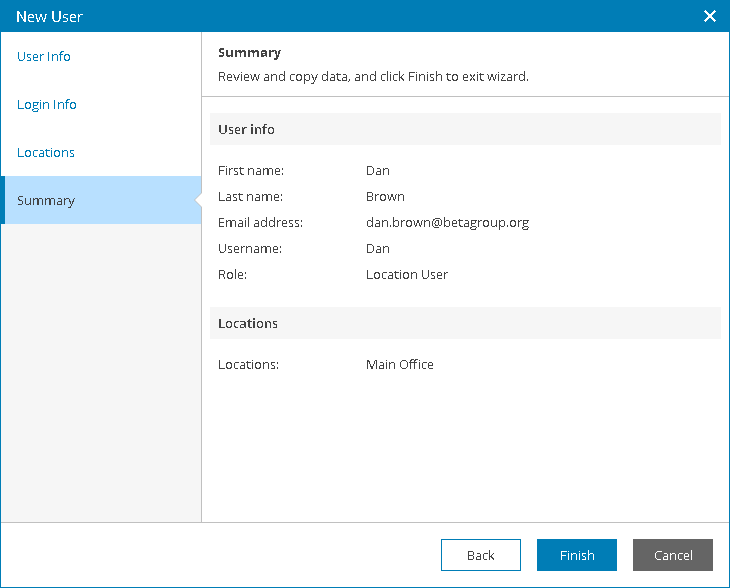Click the Summary heading at the top
This screenshot has width=730, height=588.
[250, 53]
